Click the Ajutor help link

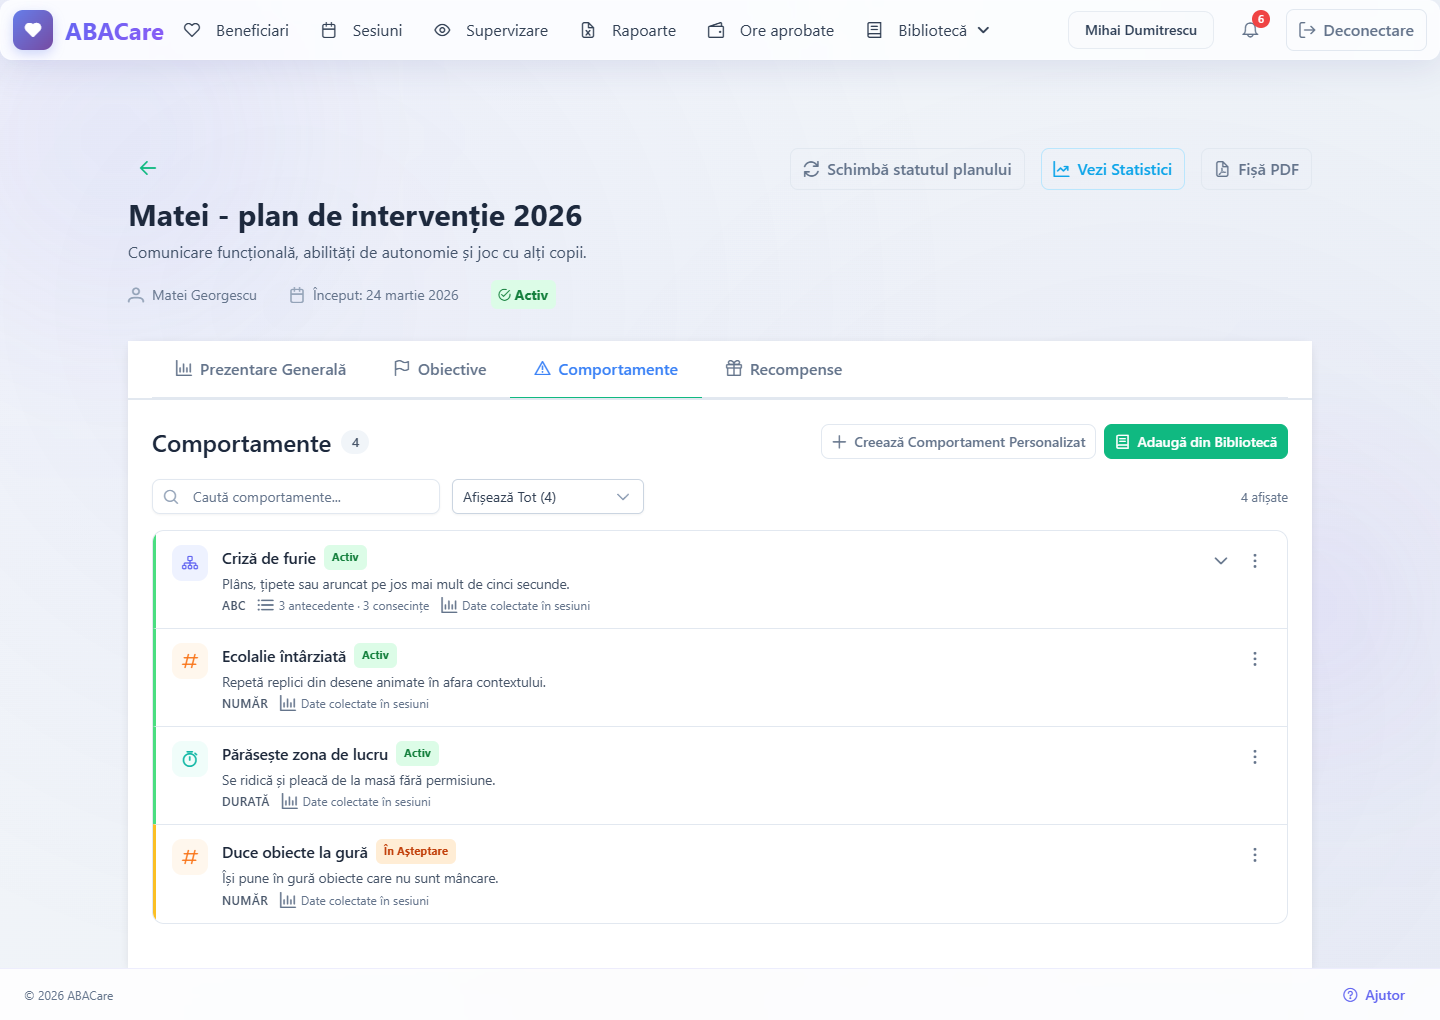[1374, 995]
